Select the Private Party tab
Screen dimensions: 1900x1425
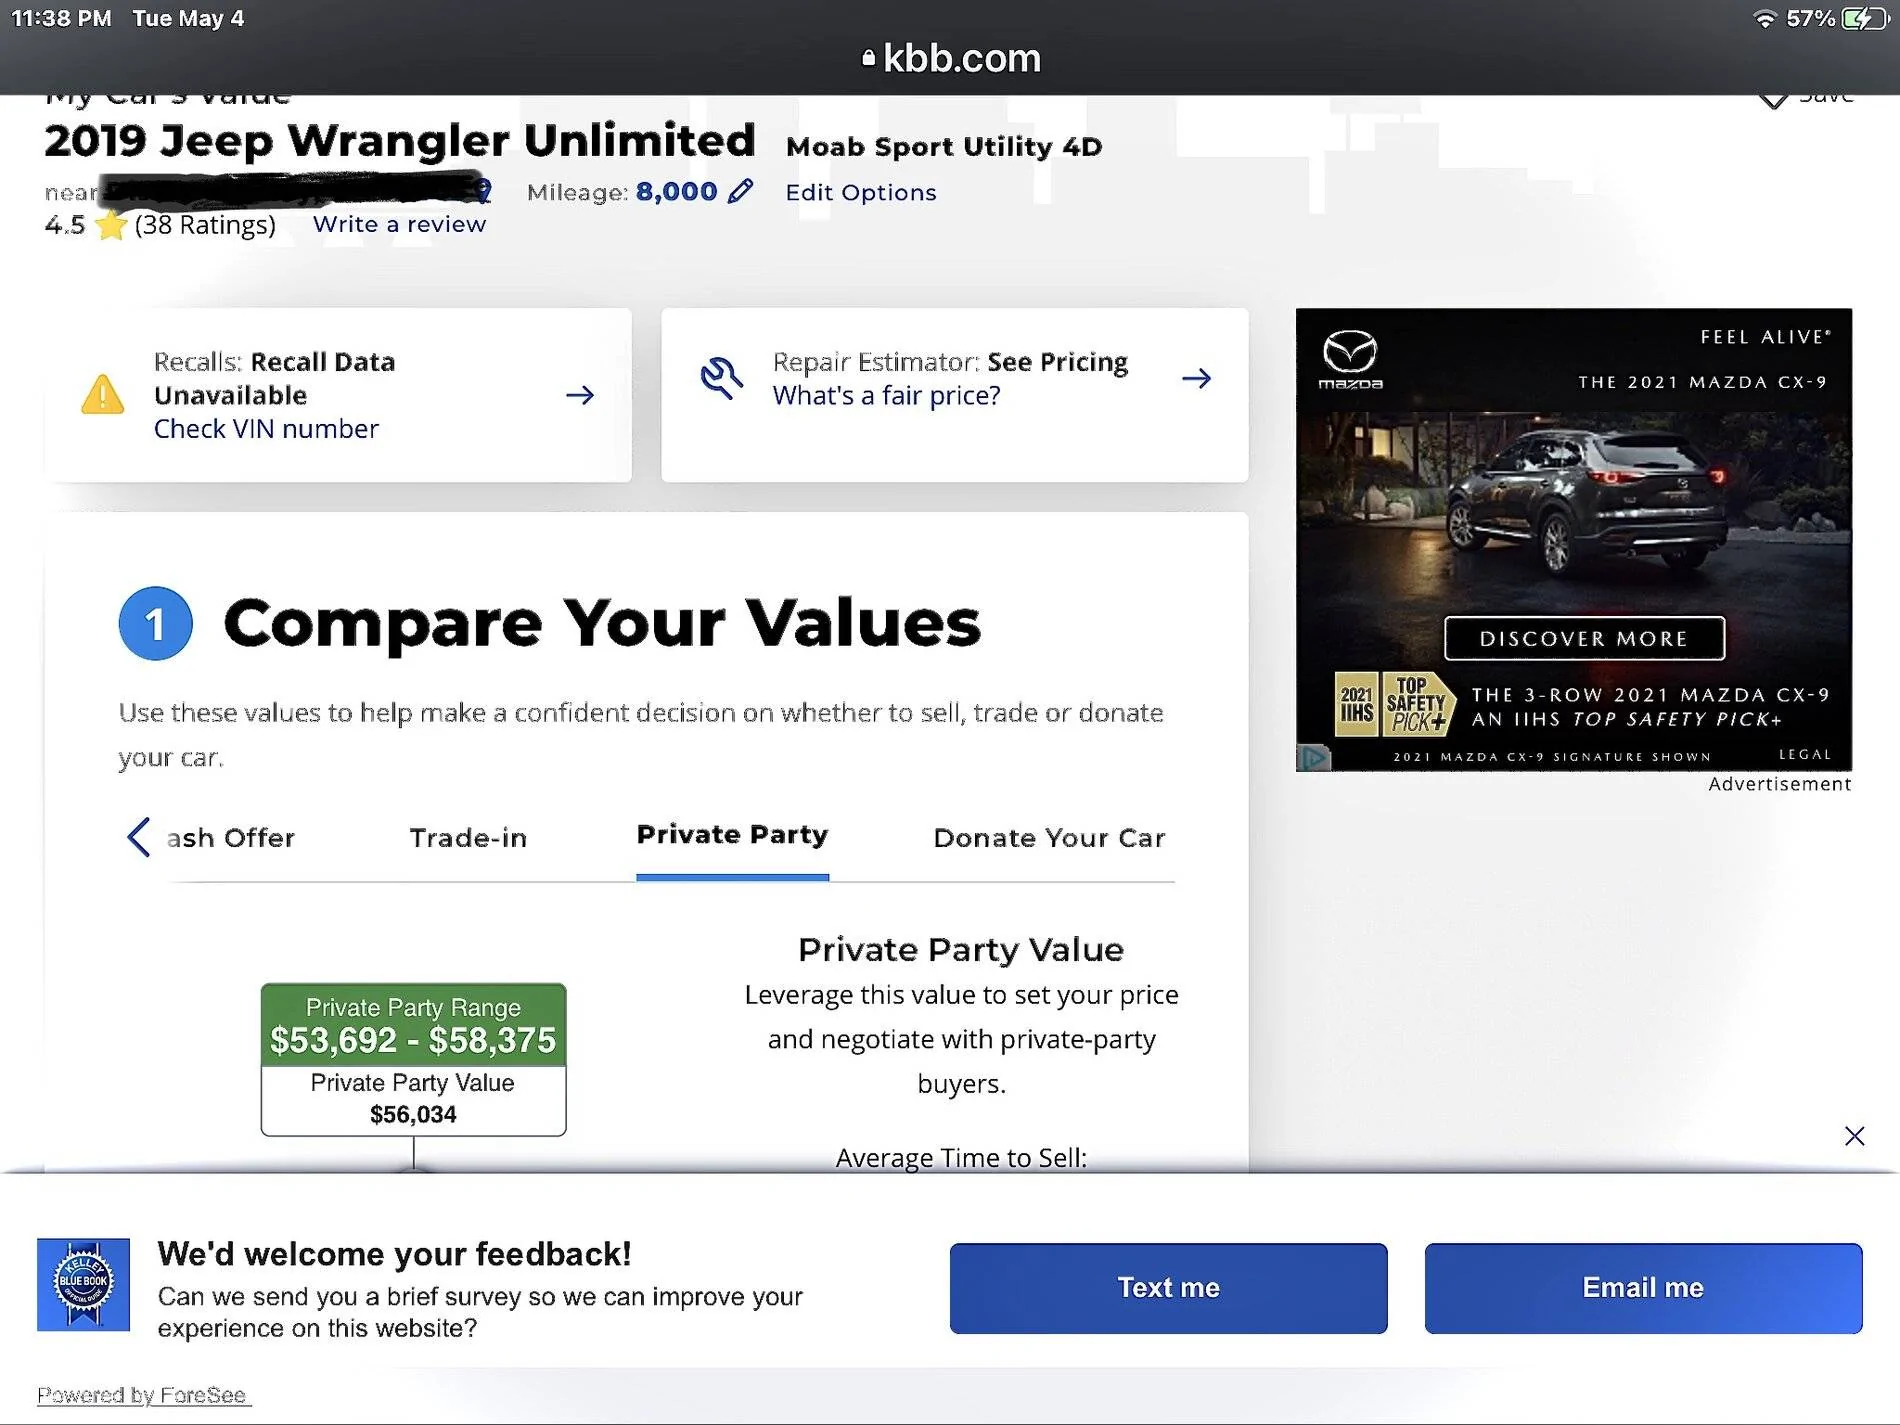pyautogui.click(x=732, y=835)
